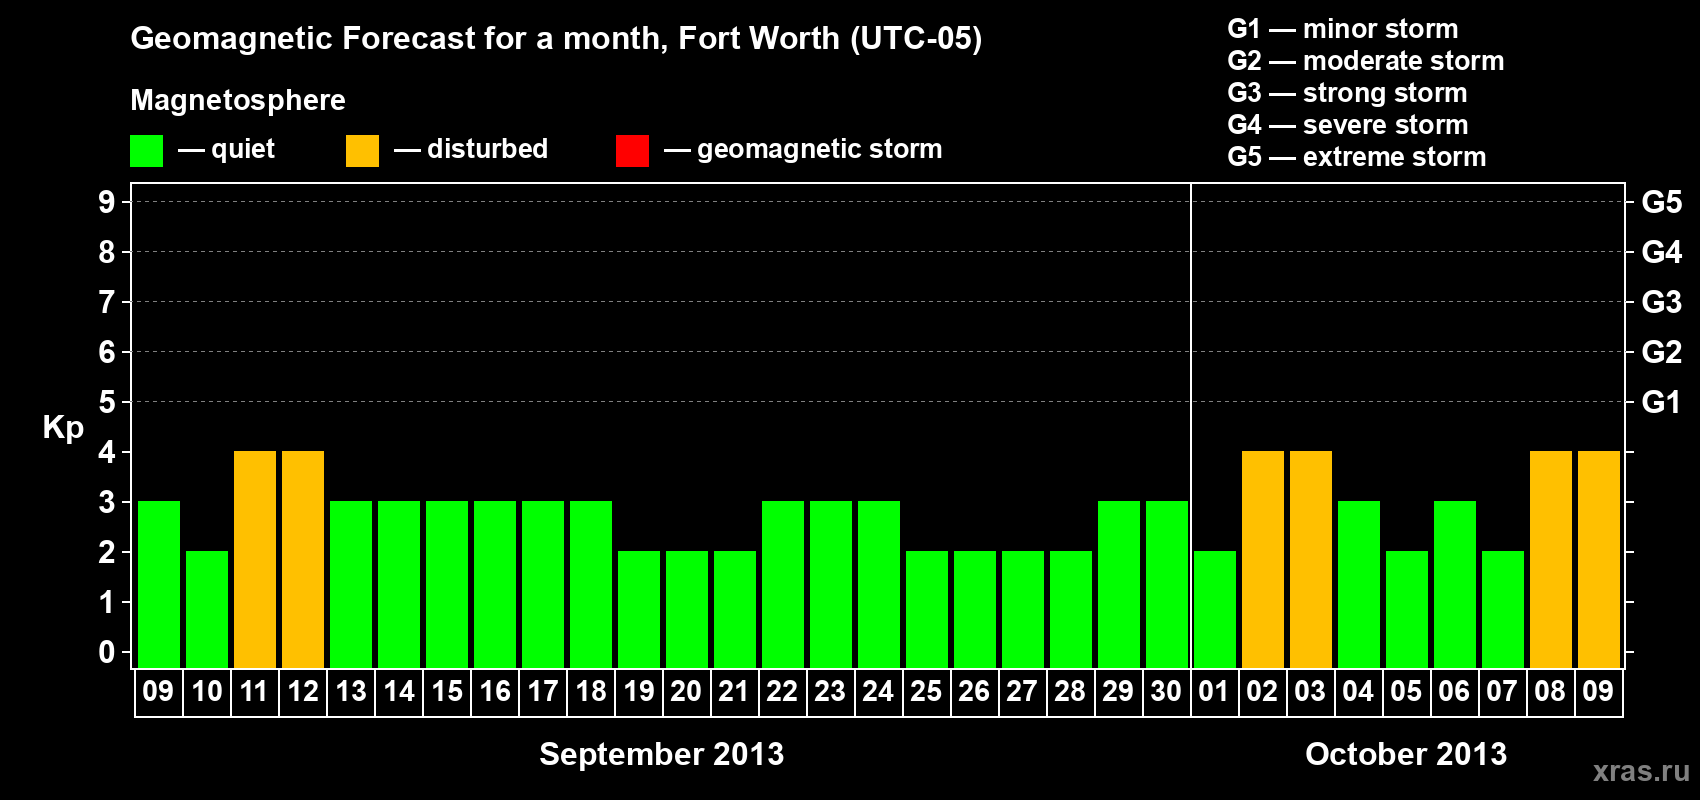
Task: Click the G5 — extreme storm legend line
Action: pyautogui.click(x=1356, y=157)
